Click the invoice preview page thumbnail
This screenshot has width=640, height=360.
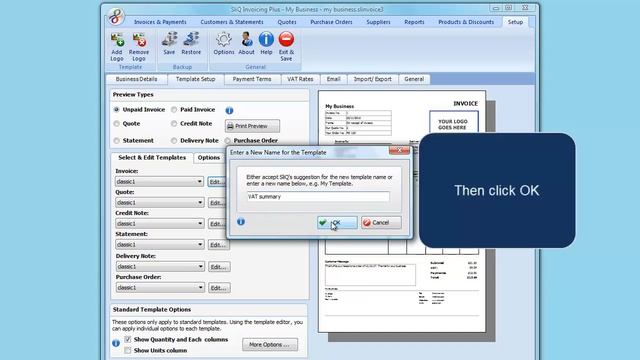coord(402,211)
